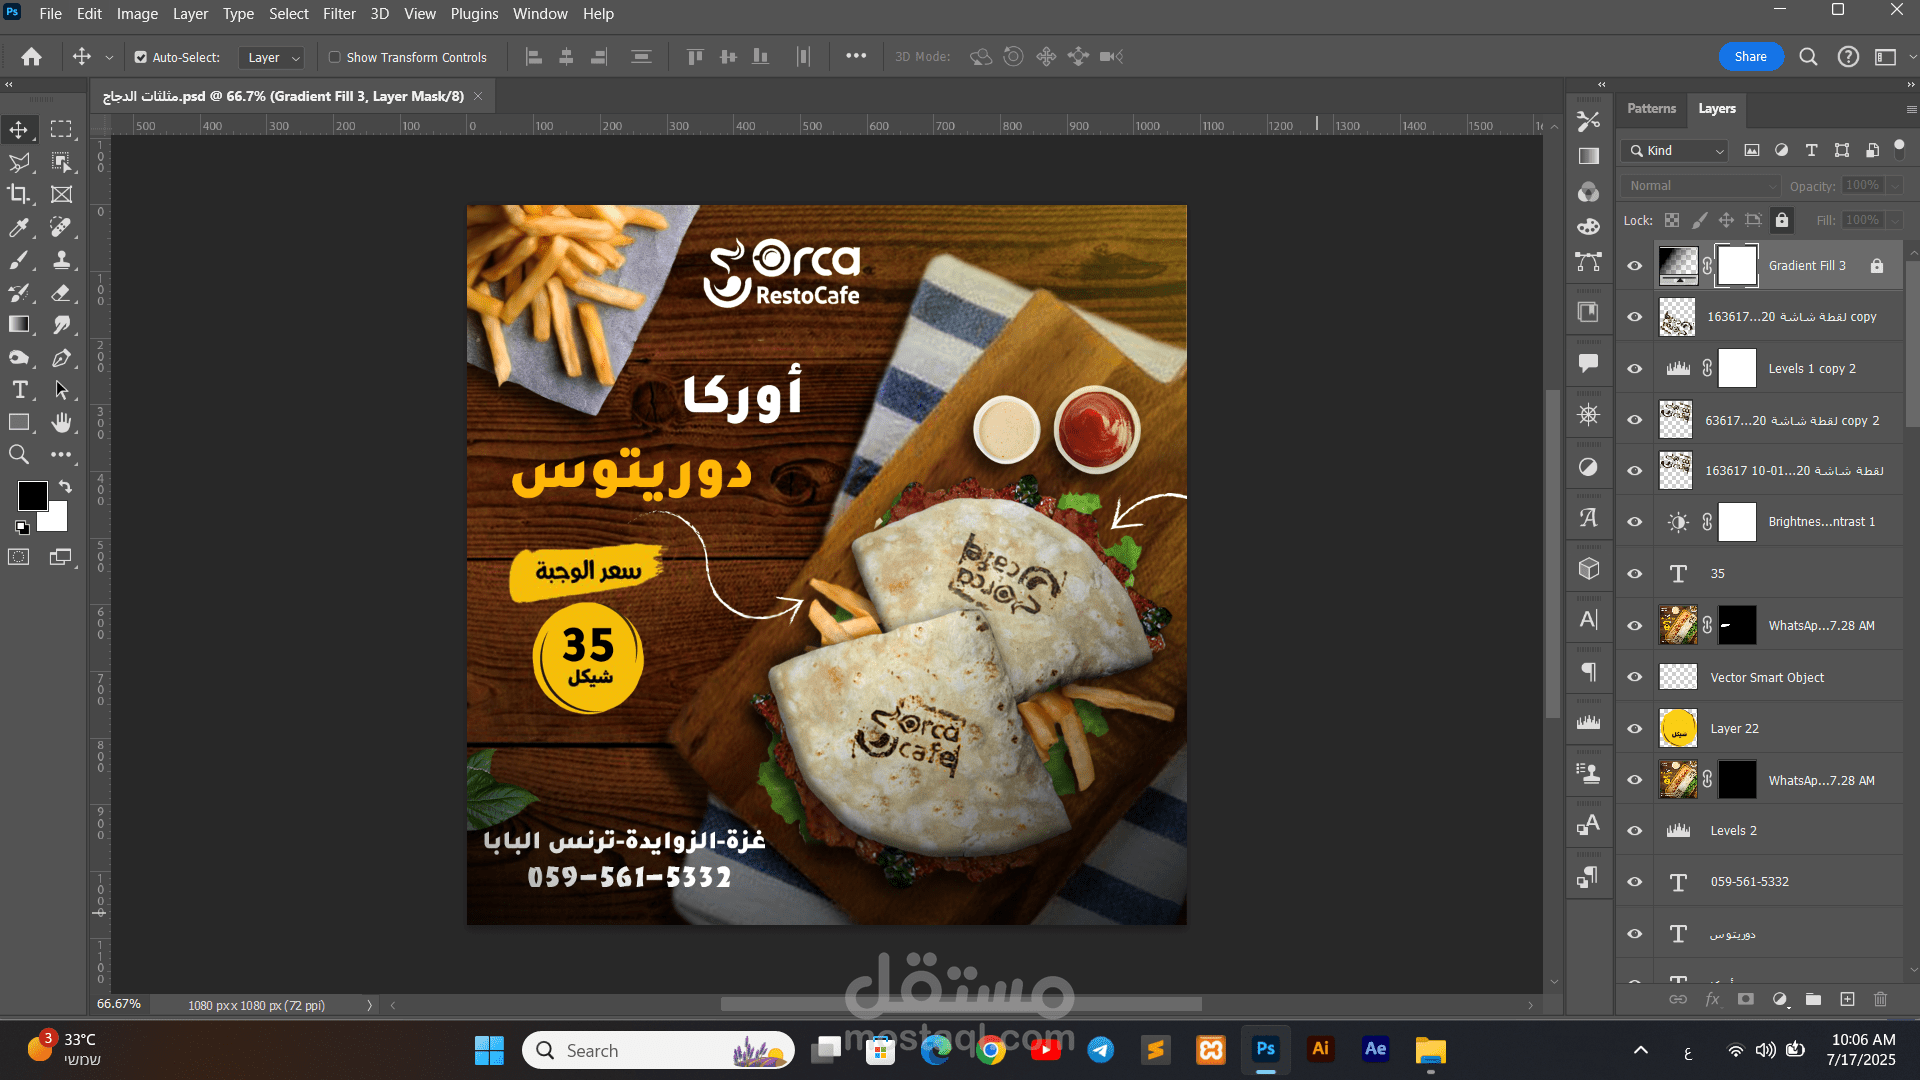Select the Gradient tool

pos(19,325)
